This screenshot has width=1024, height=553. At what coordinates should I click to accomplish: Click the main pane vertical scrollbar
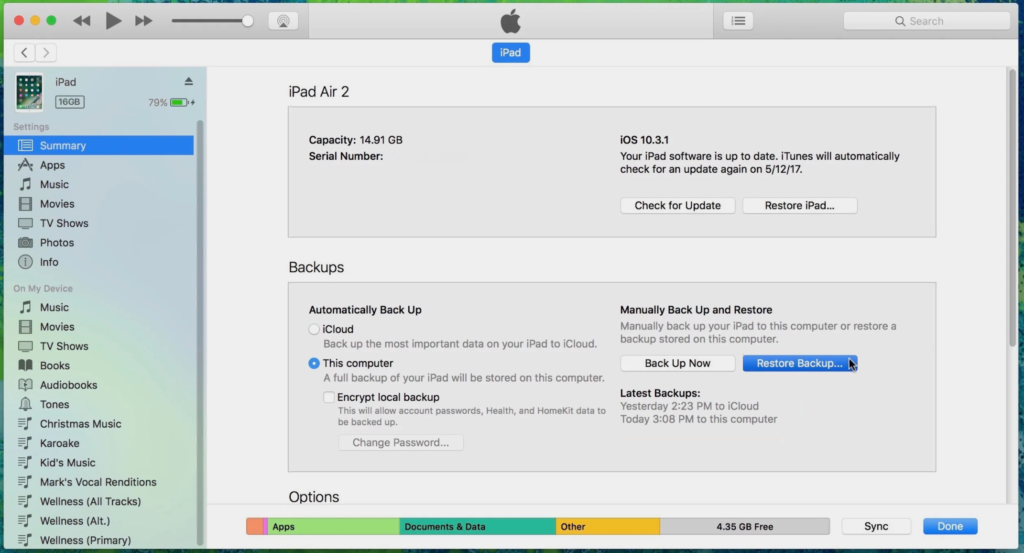click(x=1012, y=209)
